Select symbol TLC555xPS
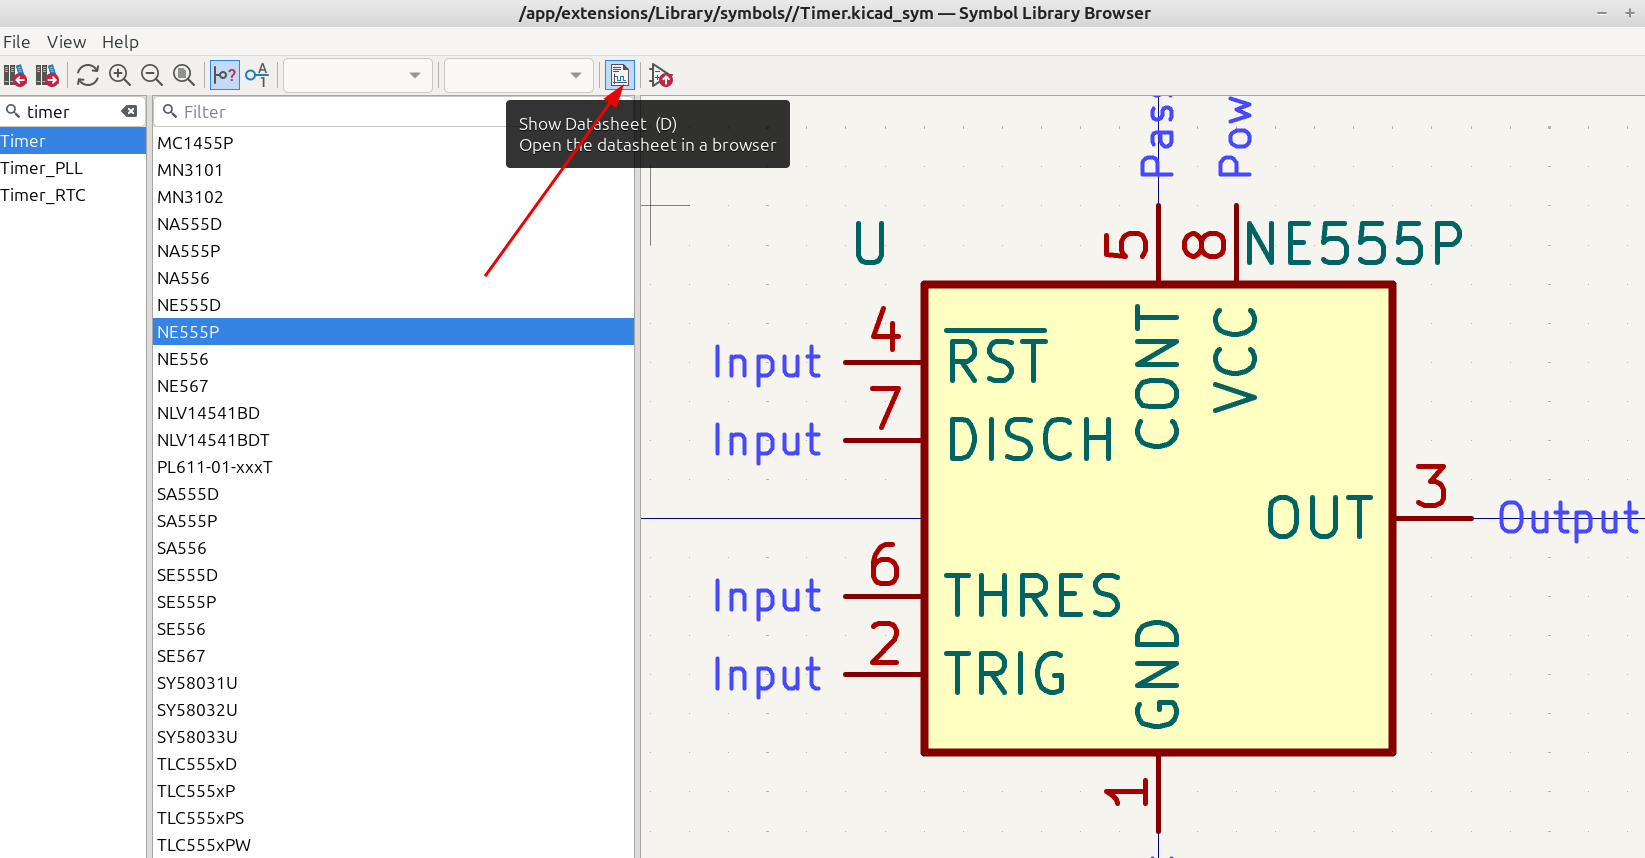This screenshot has height=858, width=1645. click(x=394, y=818)
